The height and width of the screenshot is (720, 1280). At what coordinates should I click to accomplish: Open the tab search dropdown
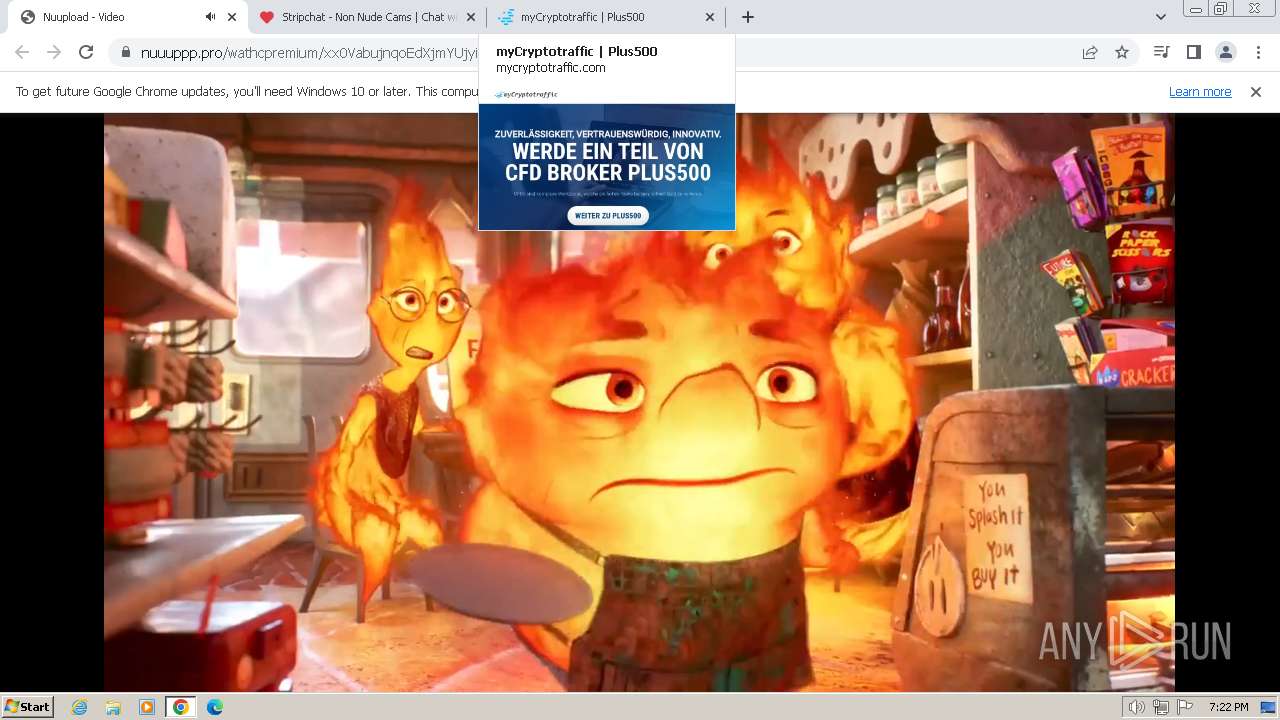click(1160, 17)
